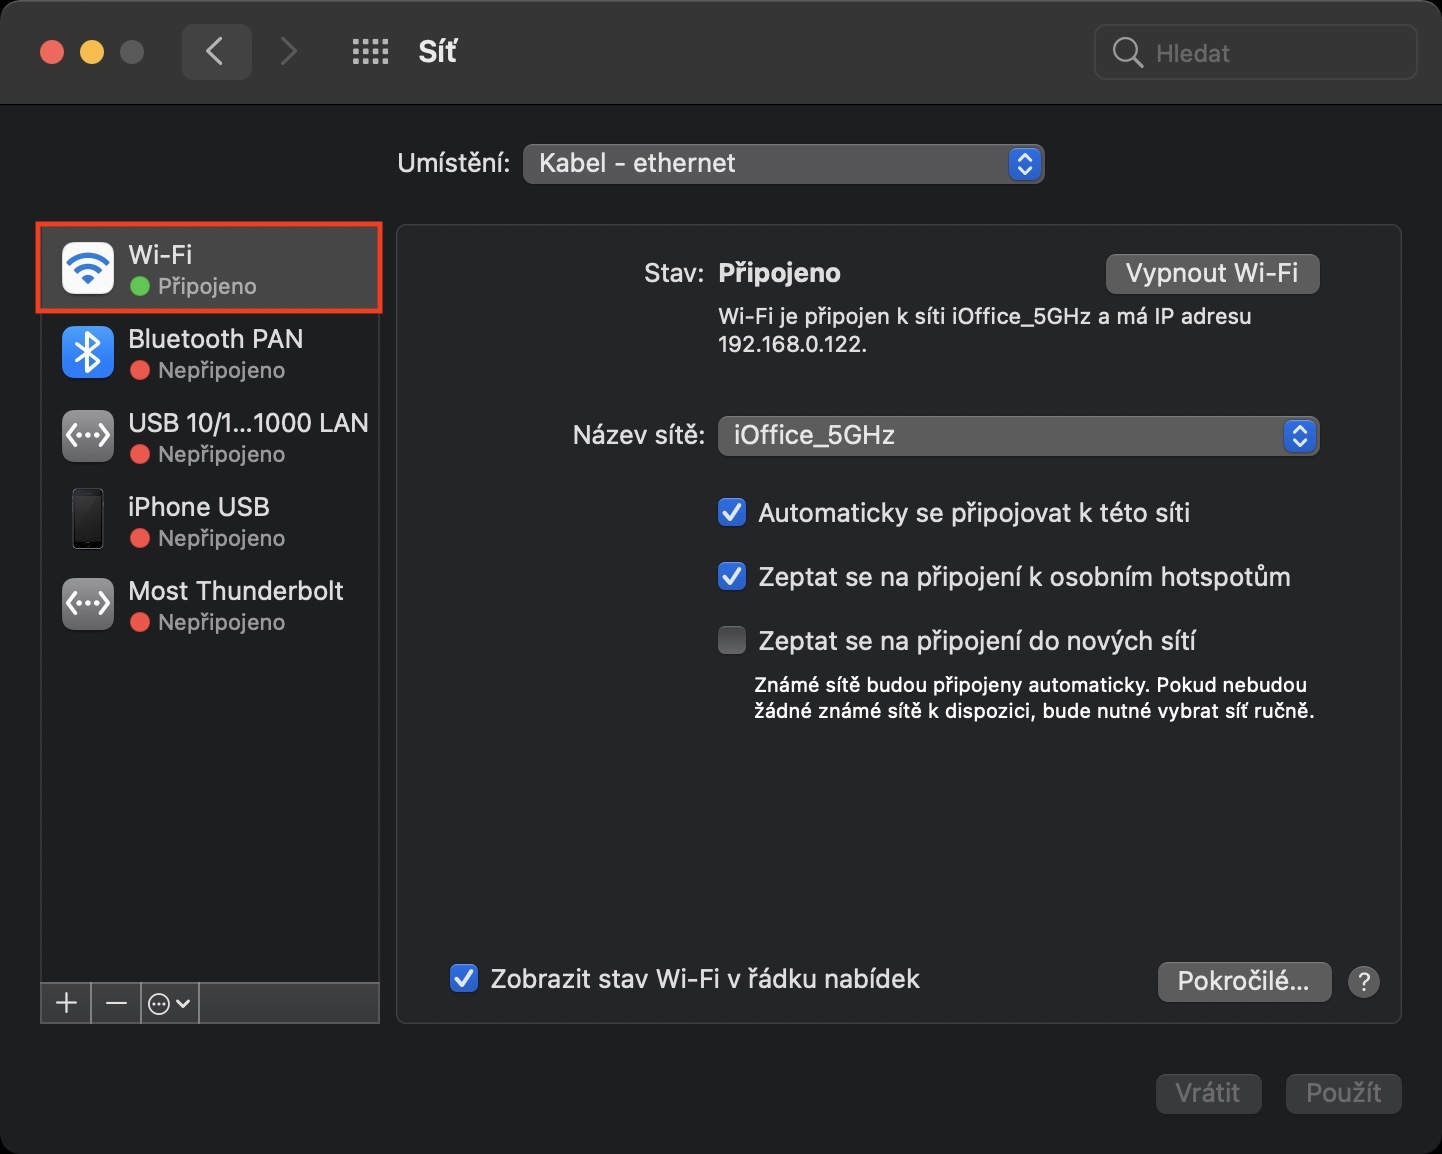This screenshot has height=1154, width=1442.
Task: Click the Wi-Fi icon in the sidebar
Action: [x=88, y=268]
